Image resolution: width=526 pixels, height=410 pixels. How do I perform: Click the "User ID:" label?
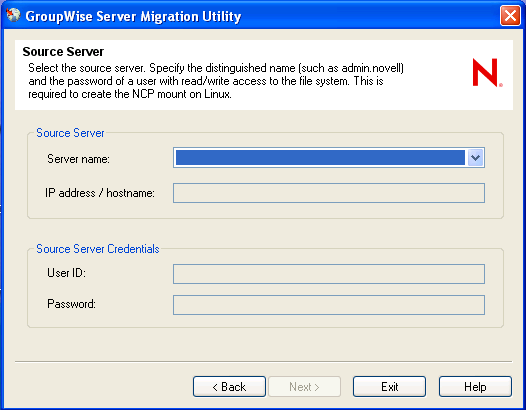[x=66, y=273]
